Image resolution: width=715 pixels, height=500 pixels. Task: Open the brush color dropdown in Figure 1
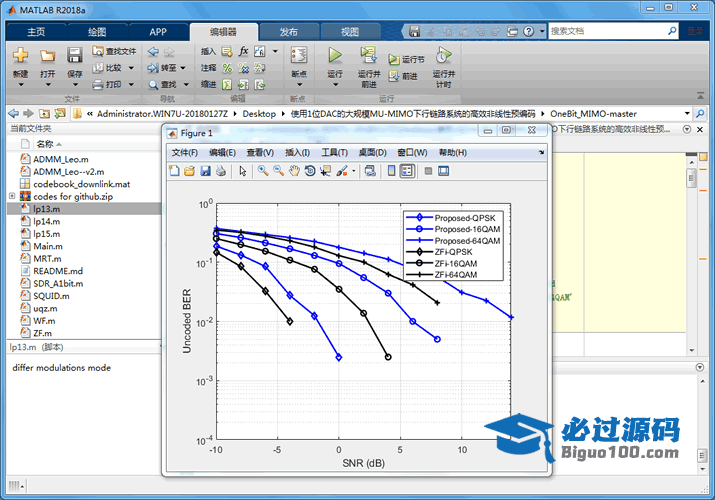point(353,171)
